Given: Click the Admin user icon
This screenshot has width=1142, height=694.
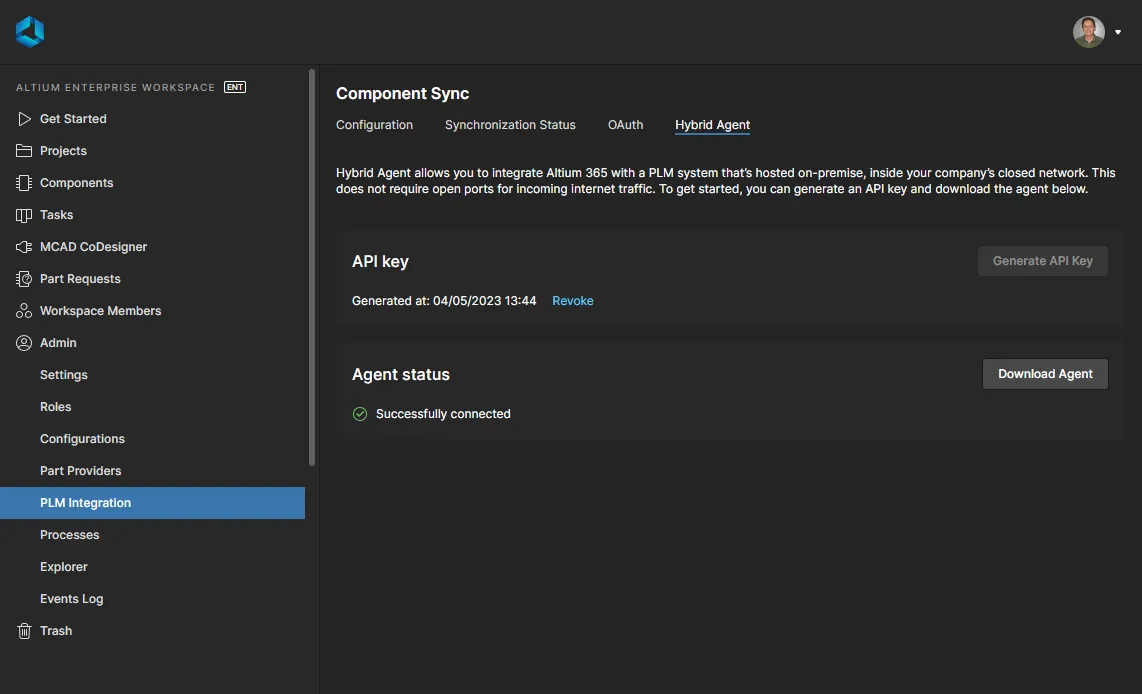Looking at the screenshot, I should tap(24, 343).
